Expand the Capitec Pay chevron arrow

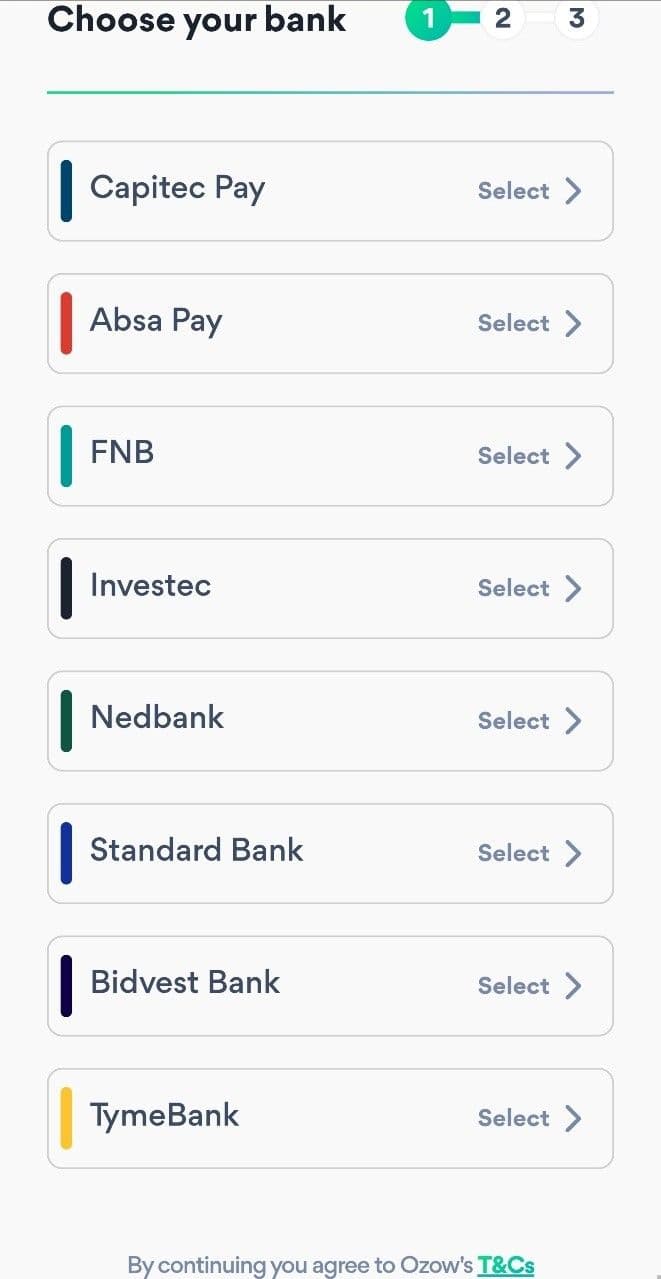coord(573,191)
